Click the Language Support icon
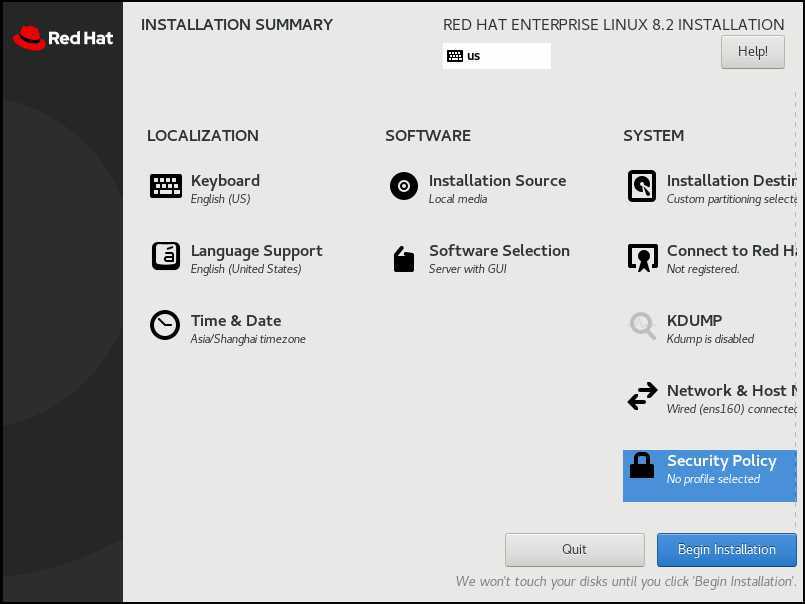The width and height of the screenshot is (805, 604). (165, 256)
